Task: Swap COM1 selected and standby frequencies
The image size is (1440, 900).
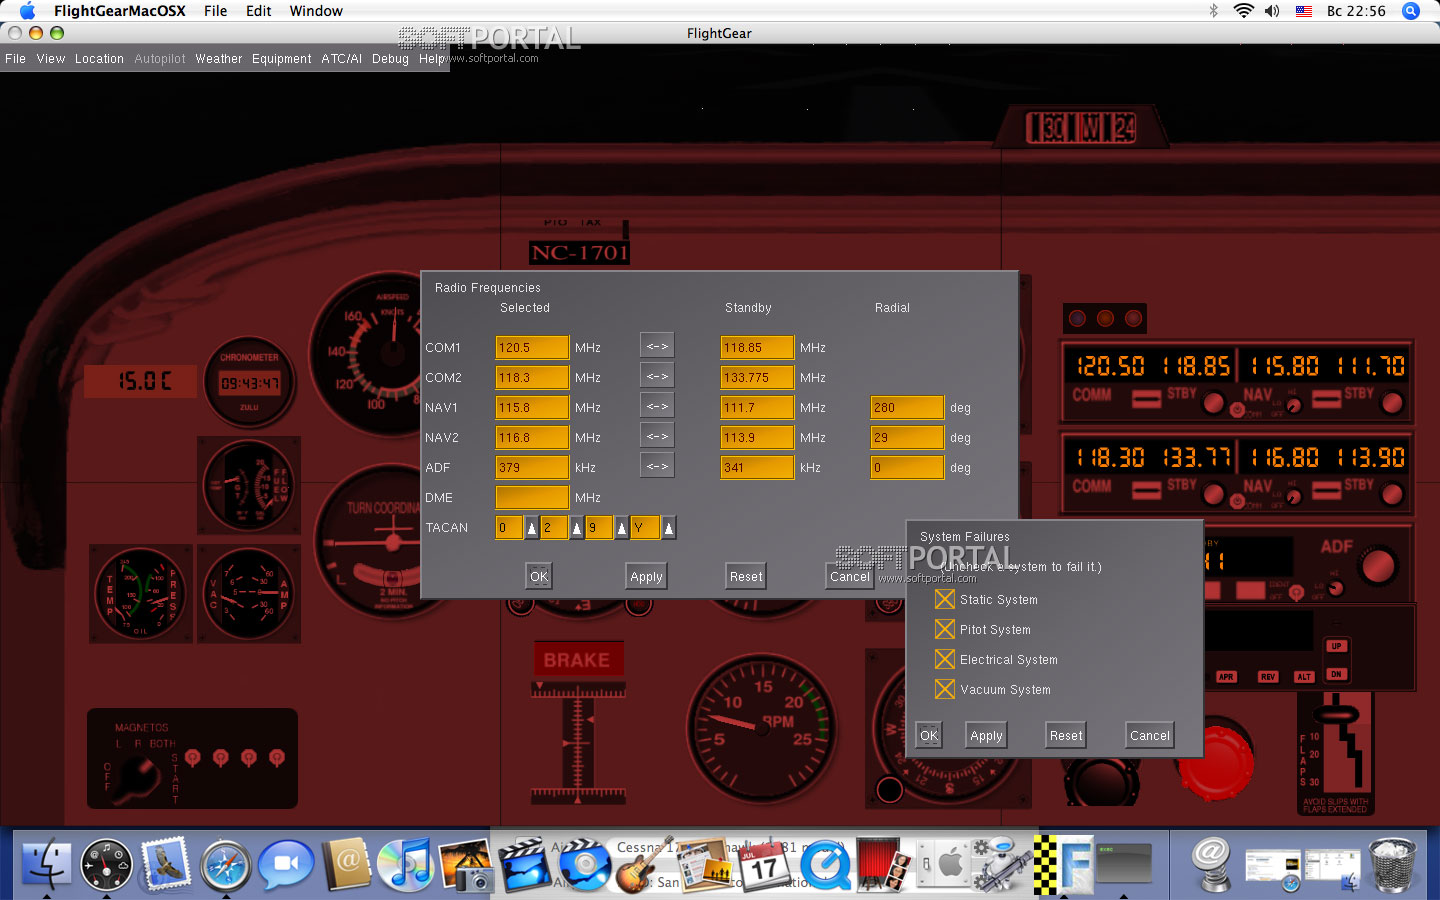Action: [x=657, y=346]
